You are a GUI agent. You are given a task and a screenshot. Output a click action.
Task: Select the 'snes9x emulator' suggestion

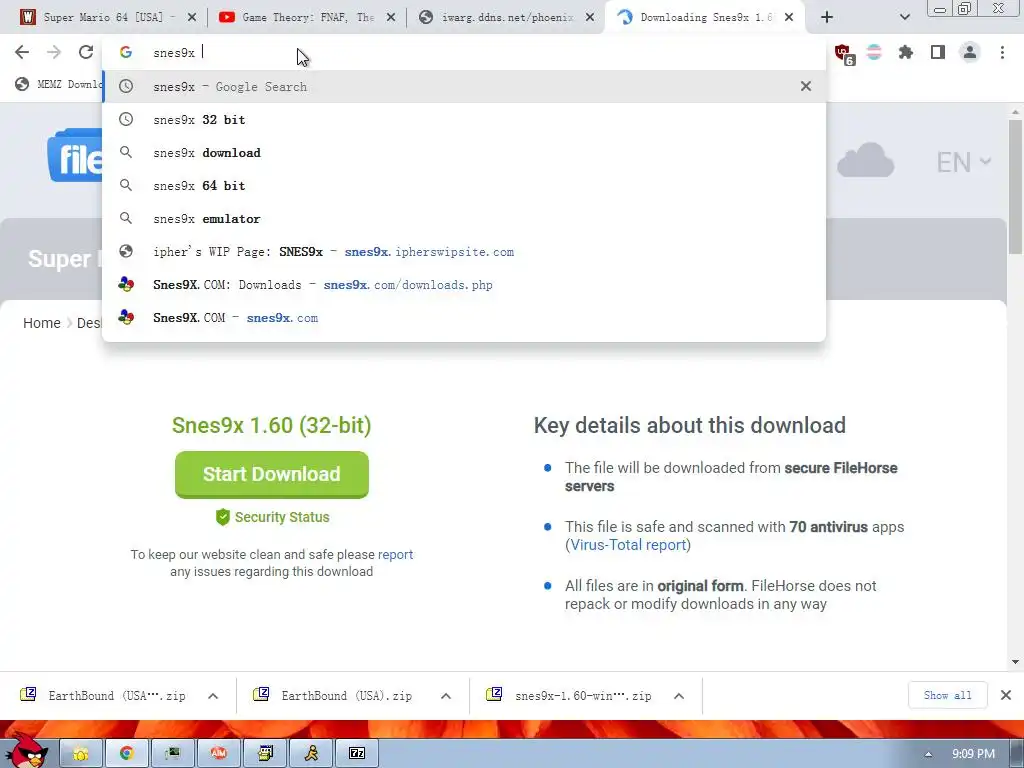point(464,219)
